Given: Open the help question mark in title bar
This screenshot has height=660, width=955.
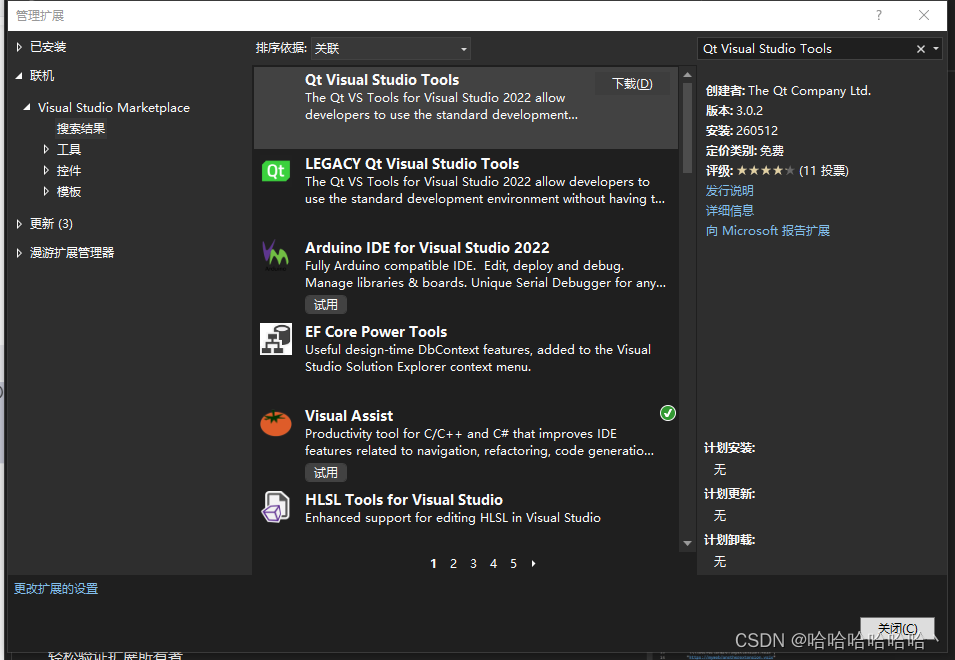Looking at the screenshot, I should 878,15.
